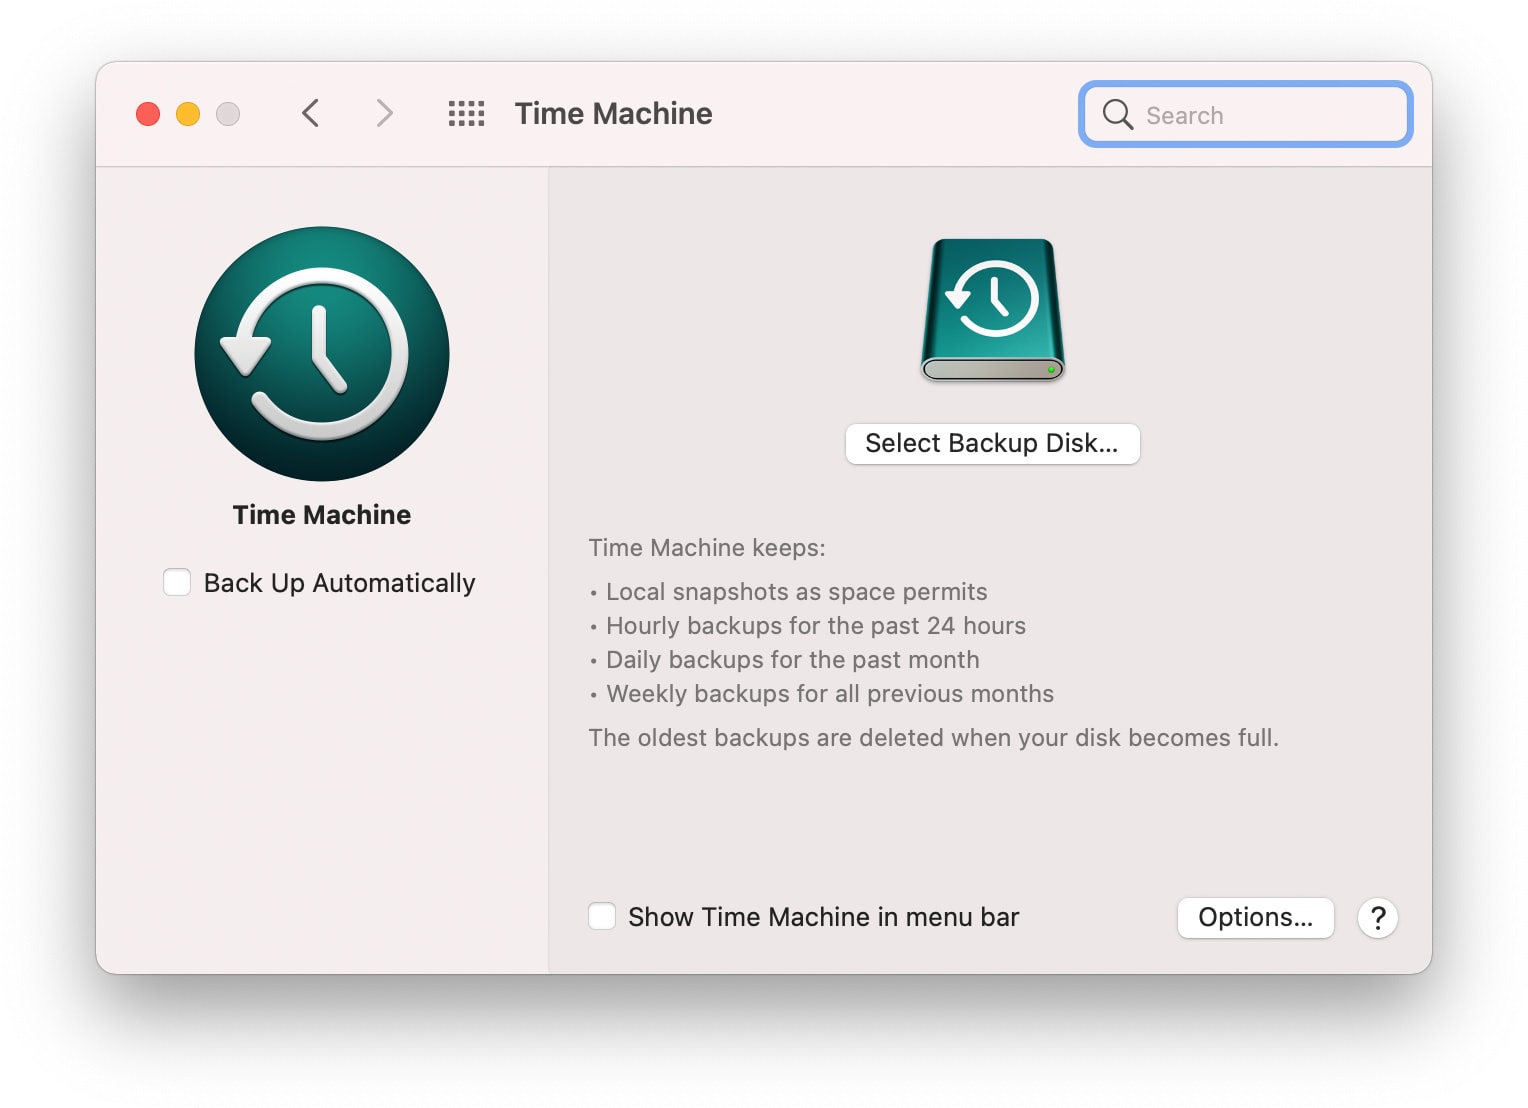Image resolution: width=1528 pixels, height=1108 pixels.
Task: Click the back navigation arrow
Action: click(x=310, y=113)
